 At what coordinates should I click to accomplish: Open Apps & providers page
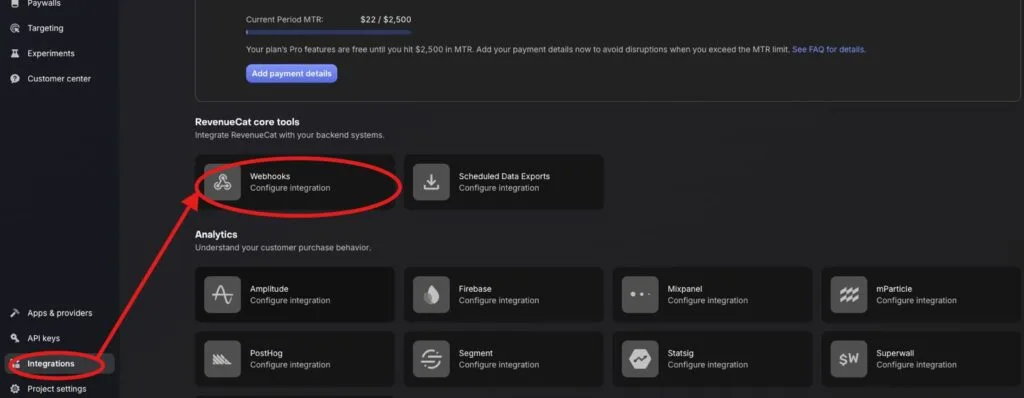(59, 313)
